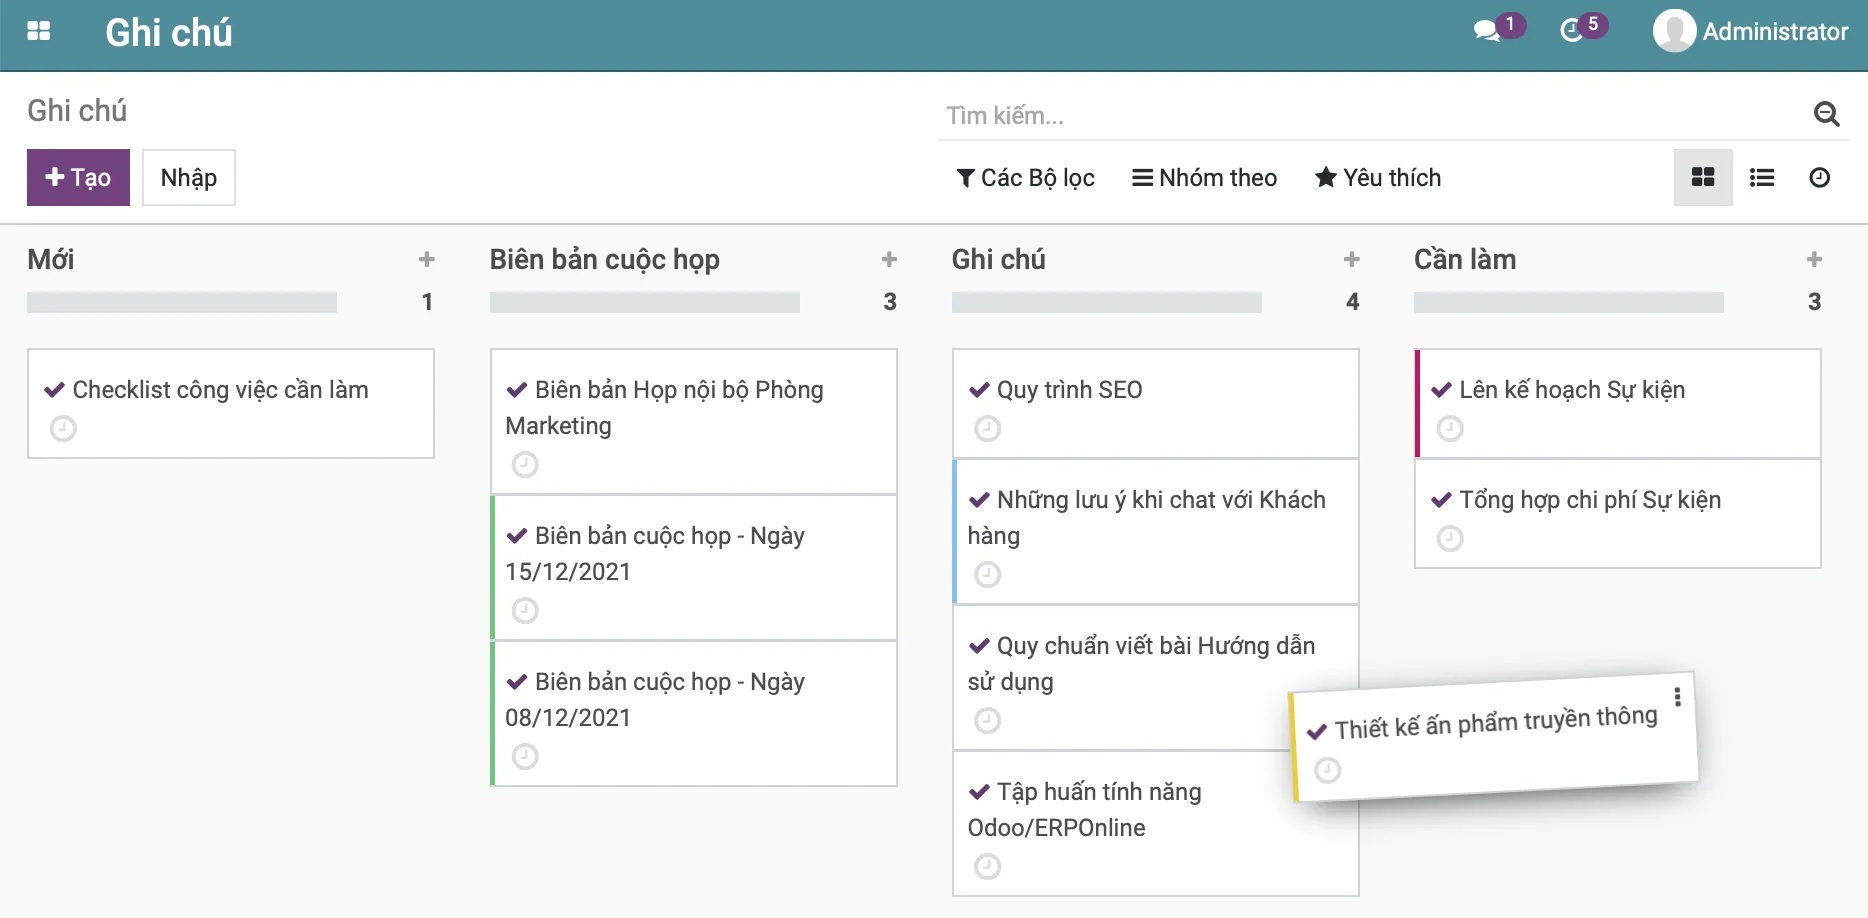Add a note in Ghi chú column
Screen dimensions: 1868x918
tap(1352, 260)
